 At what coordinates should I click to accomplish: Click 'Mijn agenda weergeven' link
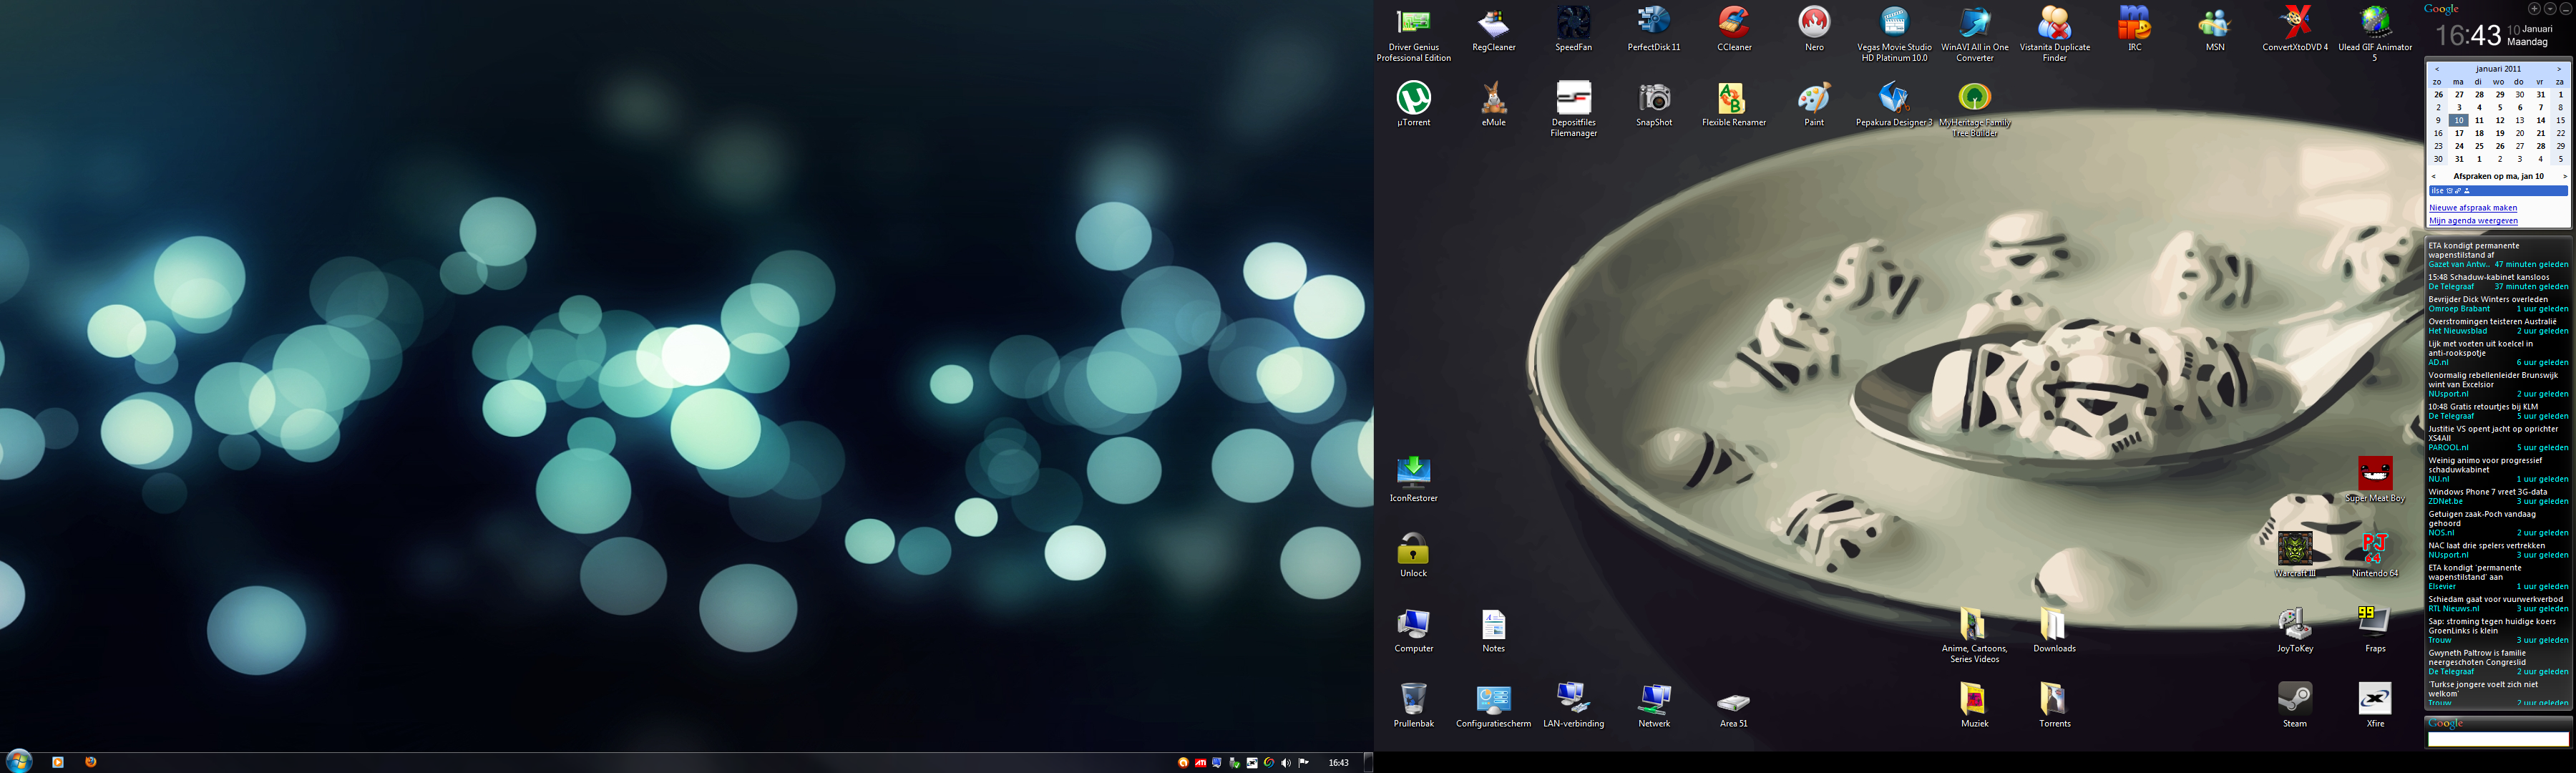(x=2473, y=221)
